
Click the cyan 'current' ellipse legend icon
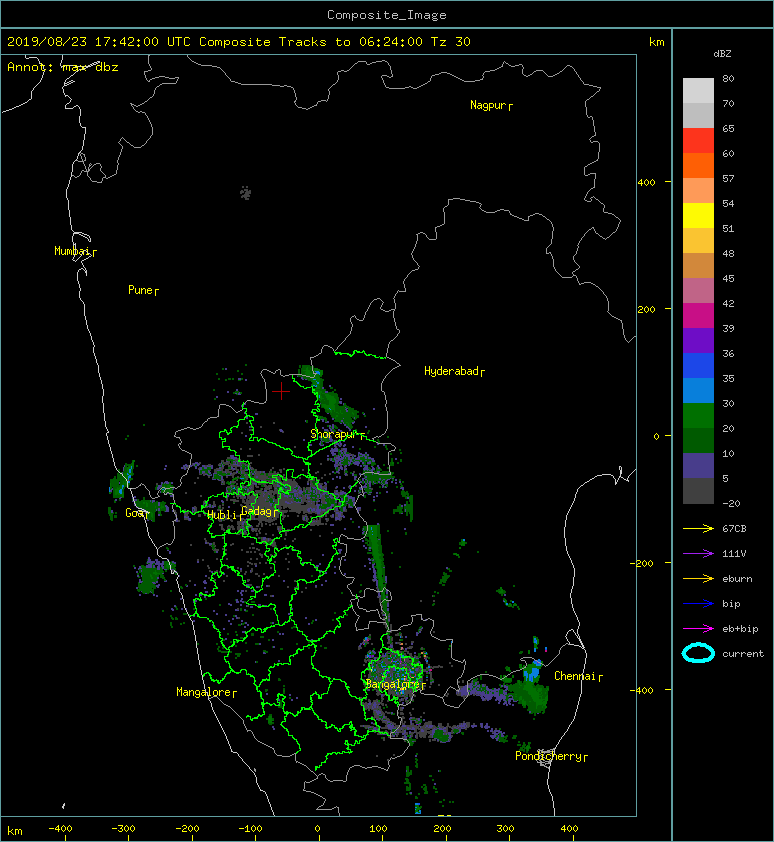coord(698,654)
